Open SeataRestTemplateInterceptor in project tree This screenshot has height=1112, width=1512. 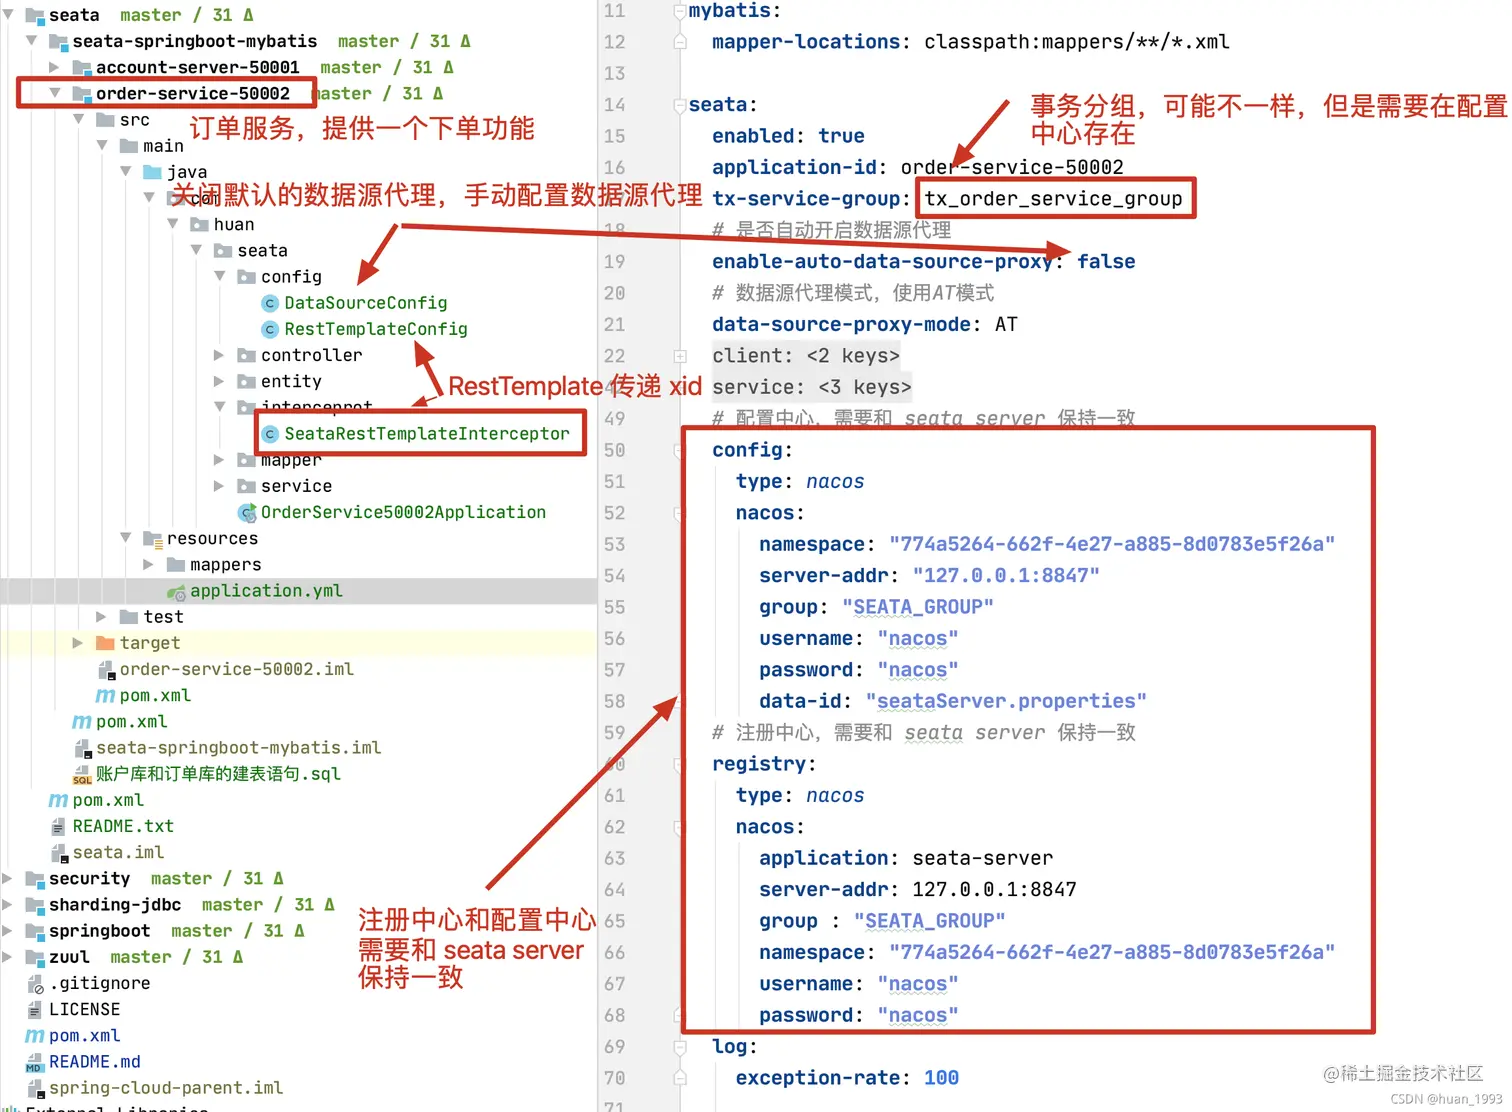point(427,434)
